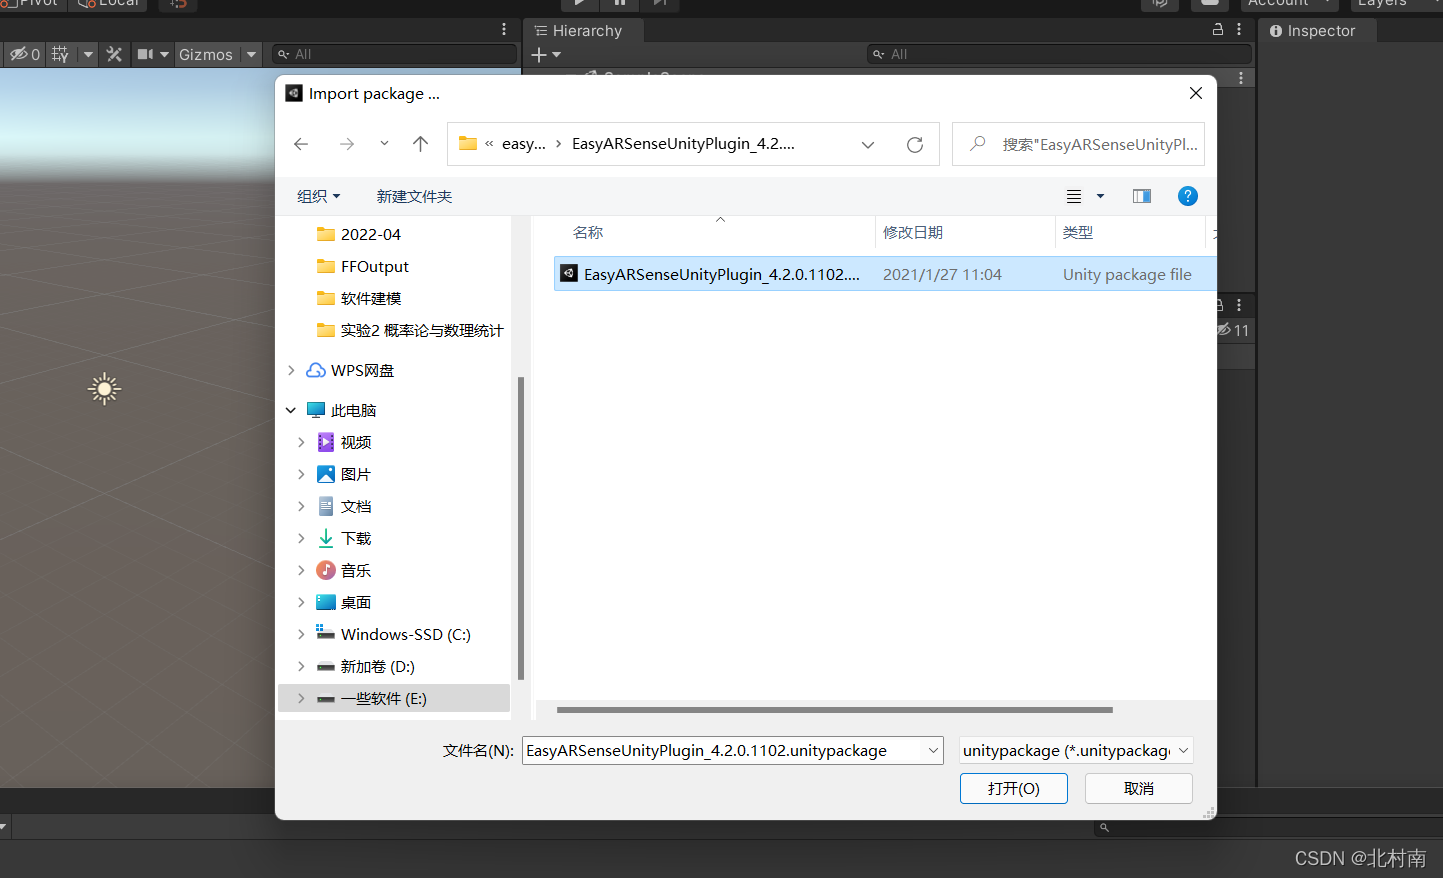Close the Import package dialog
The height and width of the screenshot is (878, 1443).
pyautogui.click(x=1195, y=93)
